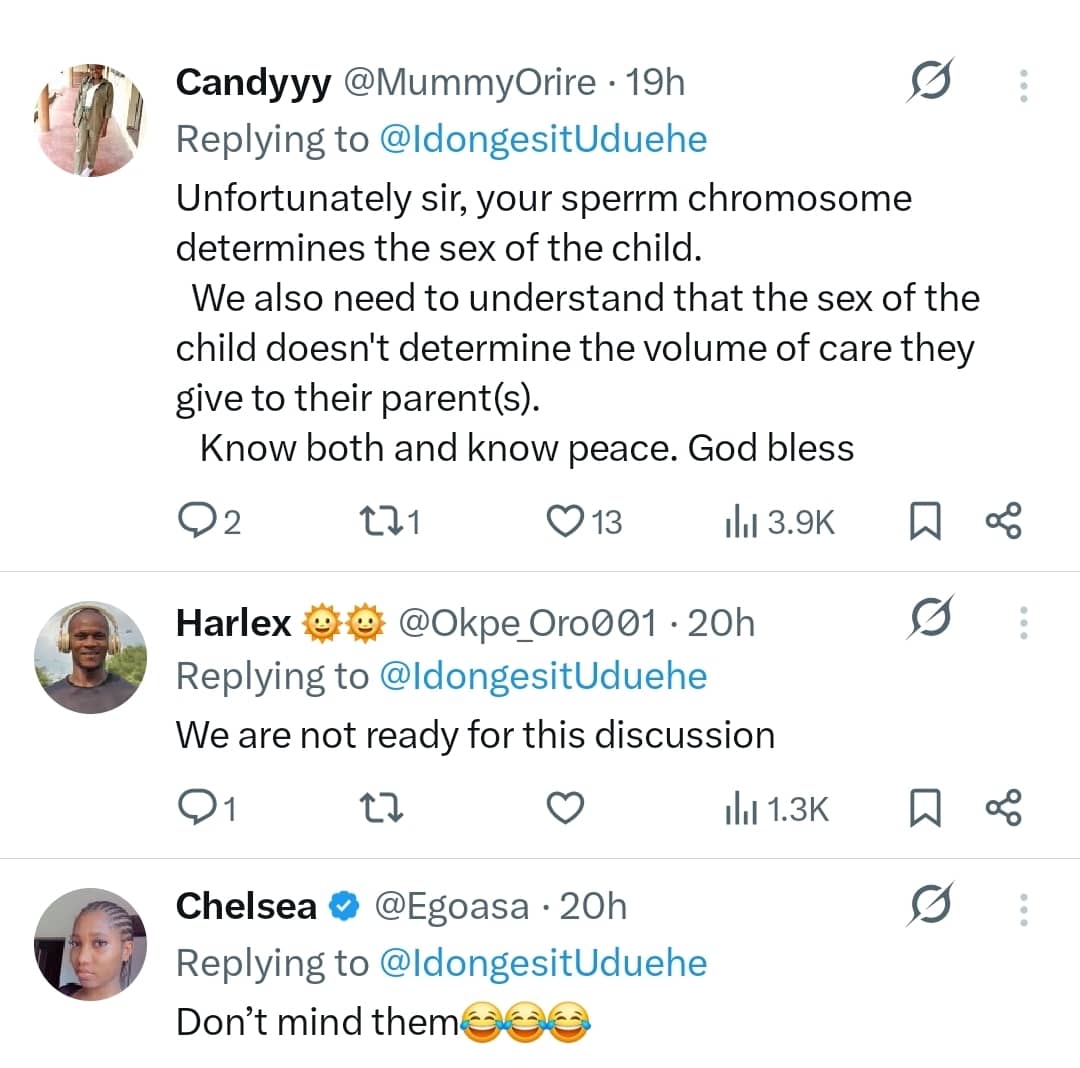Open the reply icon on Candyyy's tweet

(x=196, y=520)
